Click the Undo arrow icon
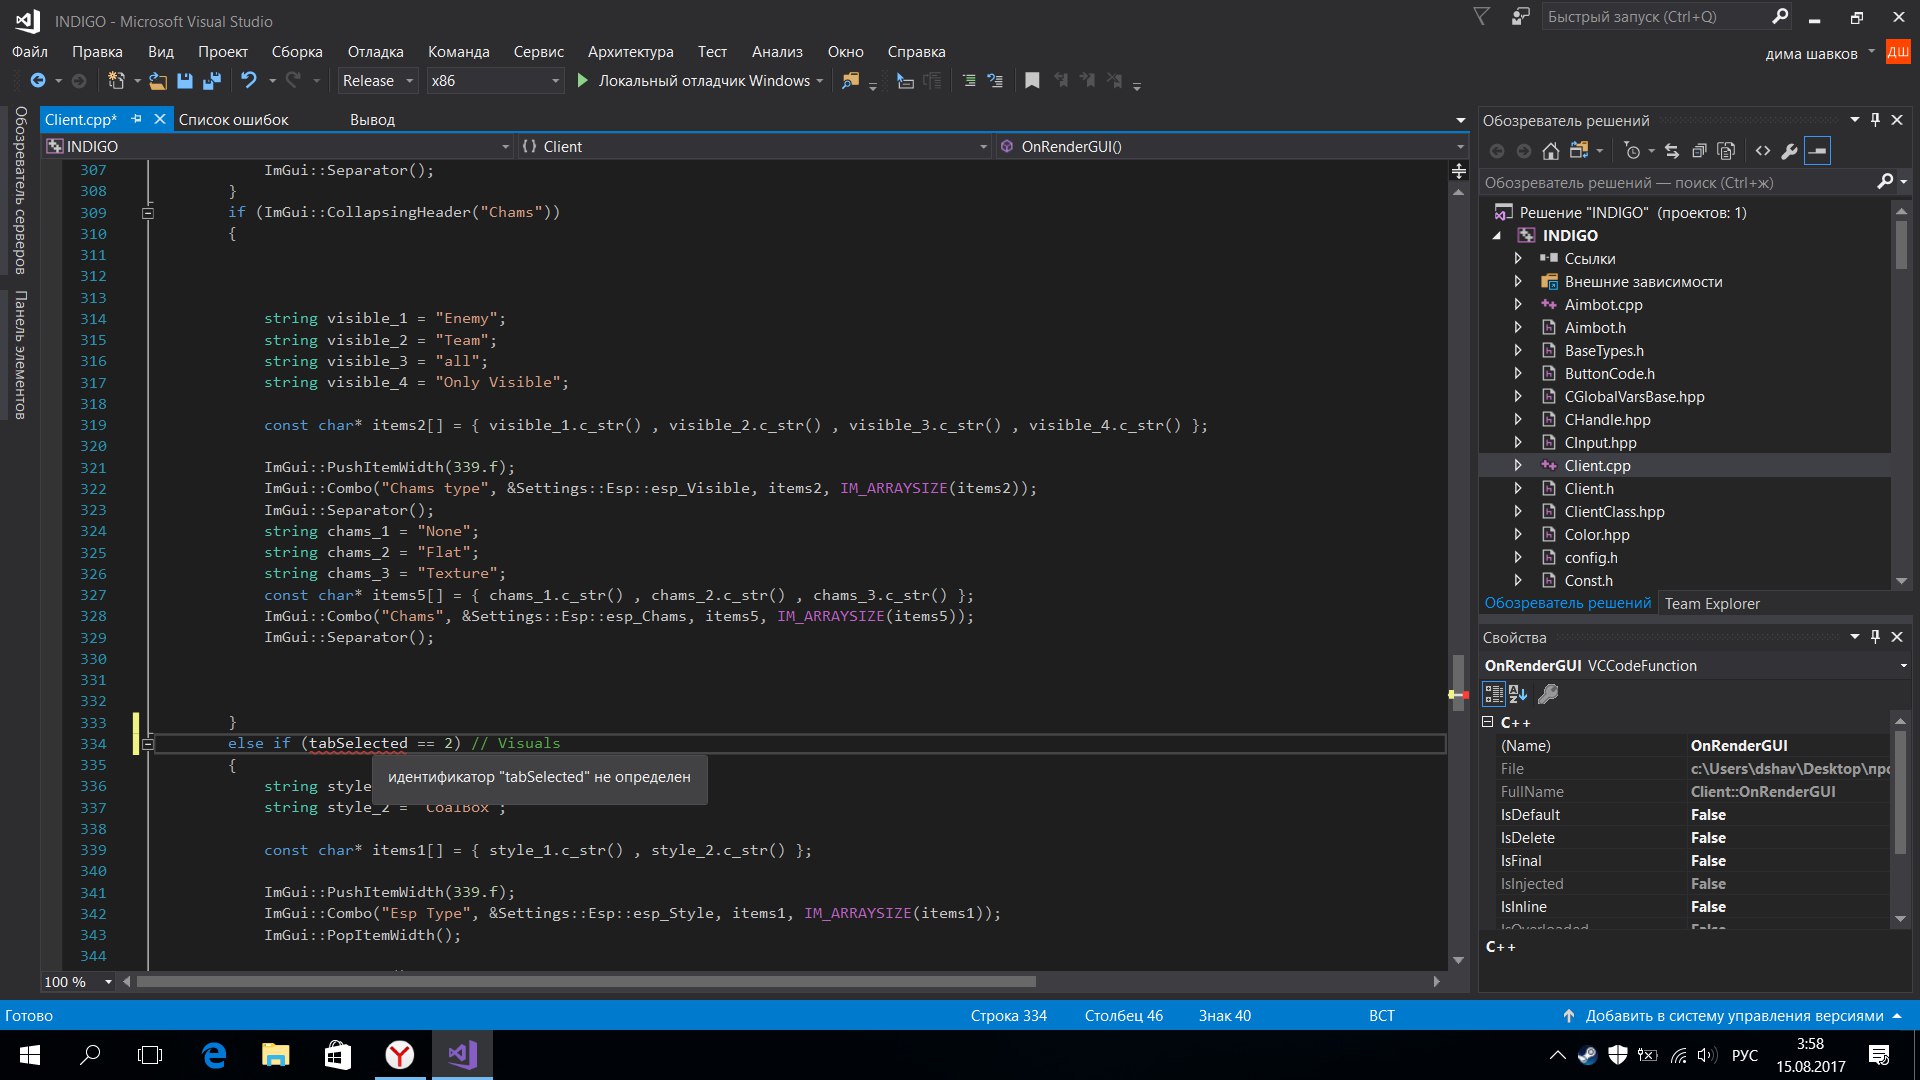 249,81
